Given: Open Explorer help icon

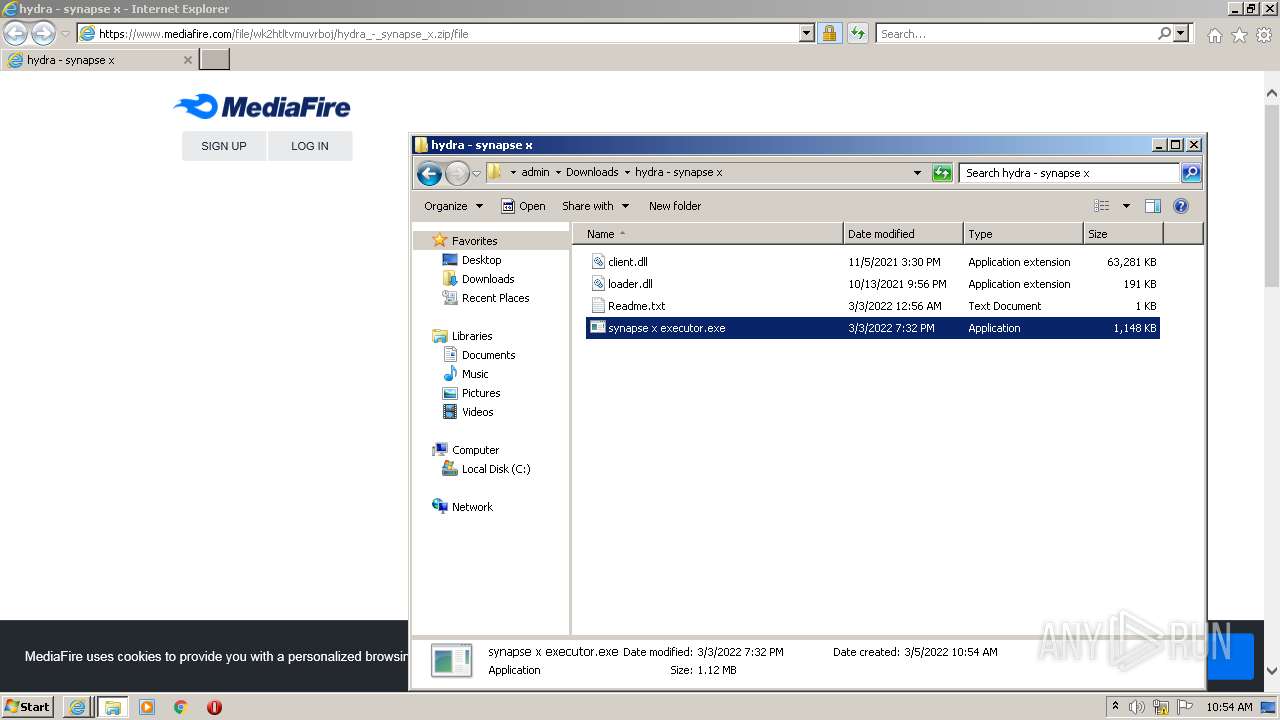Looking at the screenshot, I should point(1180,206).
